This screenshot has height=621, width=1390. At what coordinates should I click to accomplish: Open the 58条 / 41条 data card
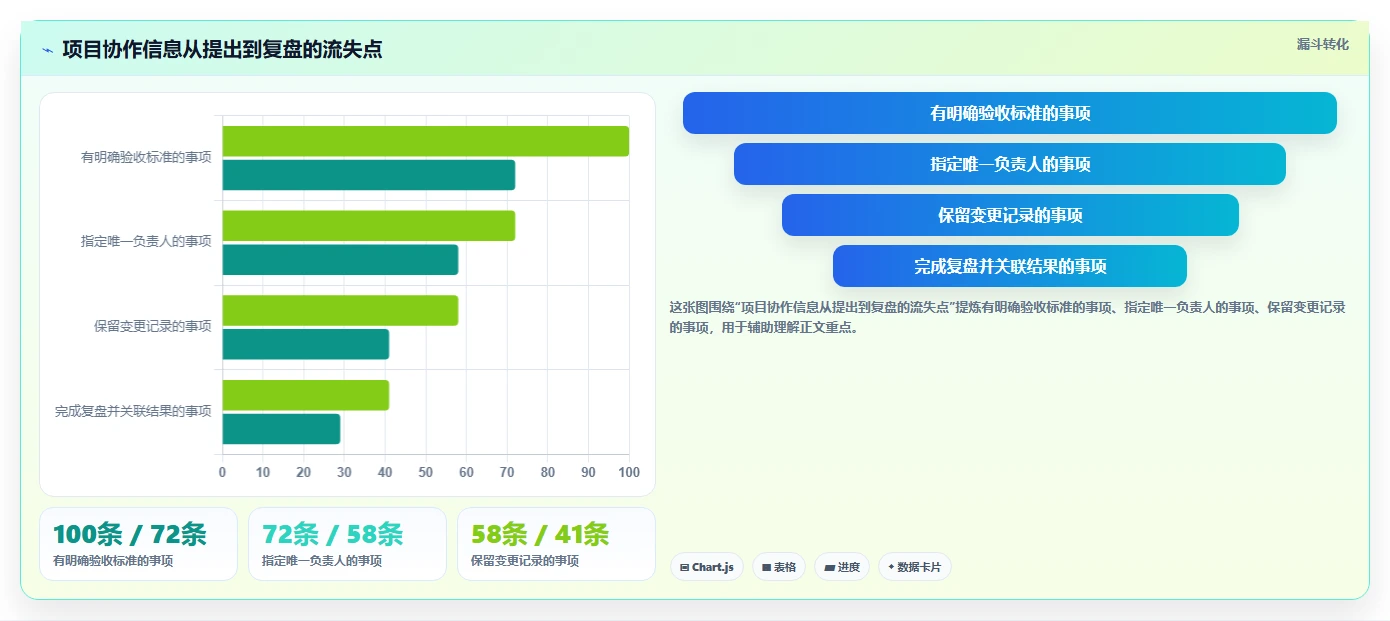coord(556,544)
